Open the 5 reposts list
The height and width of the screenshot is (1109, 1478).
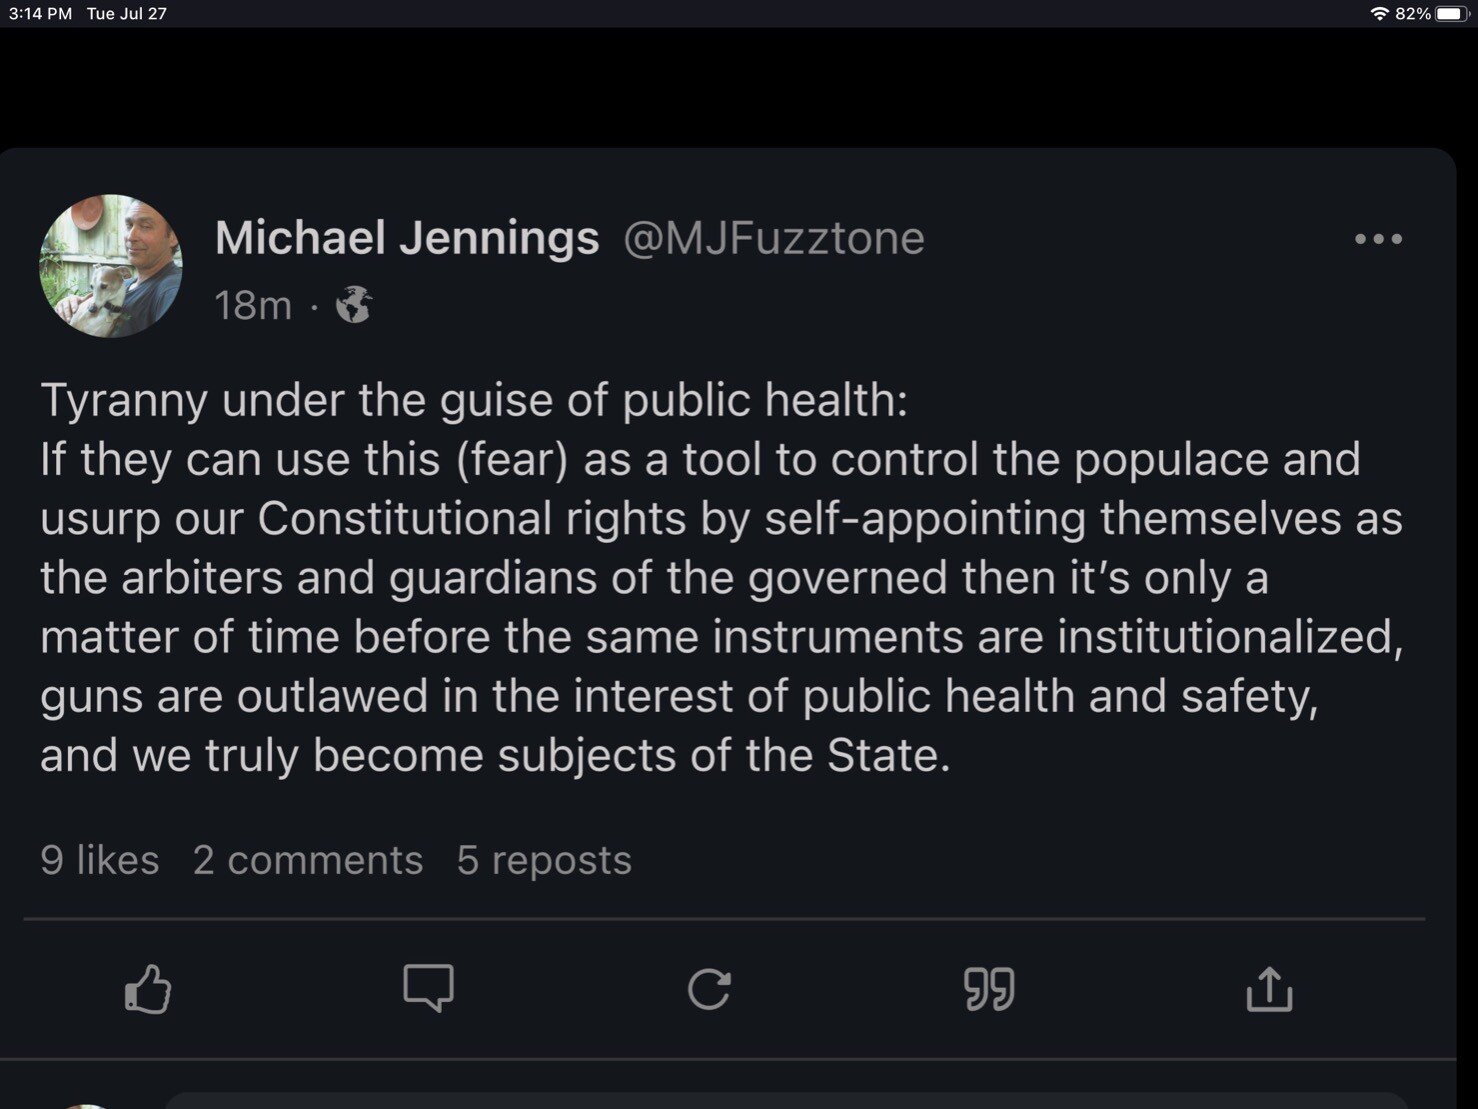click(x=544, y=860)
